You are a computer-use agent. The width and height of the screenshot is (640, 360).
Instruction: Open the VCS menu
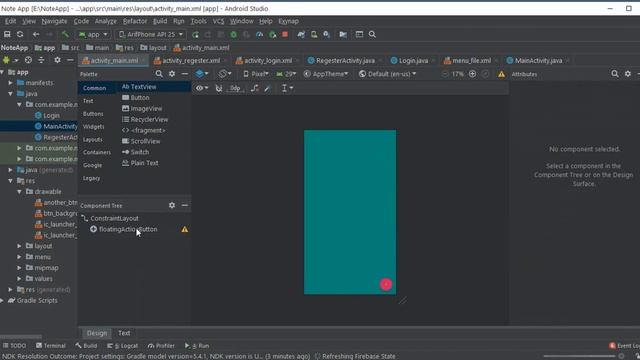pos(218,21)
